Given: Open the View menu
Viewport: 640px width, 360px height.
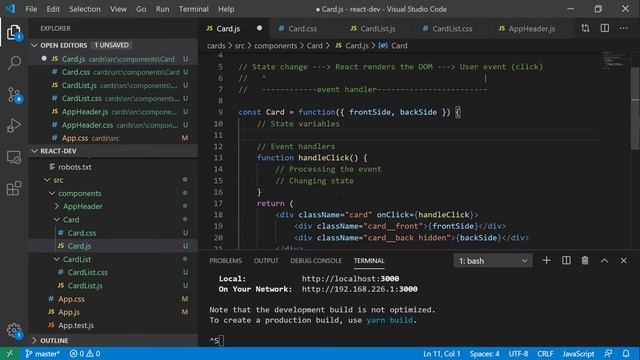Looking at the screenshot, I should pyautogui.click(x=118, y=9).
